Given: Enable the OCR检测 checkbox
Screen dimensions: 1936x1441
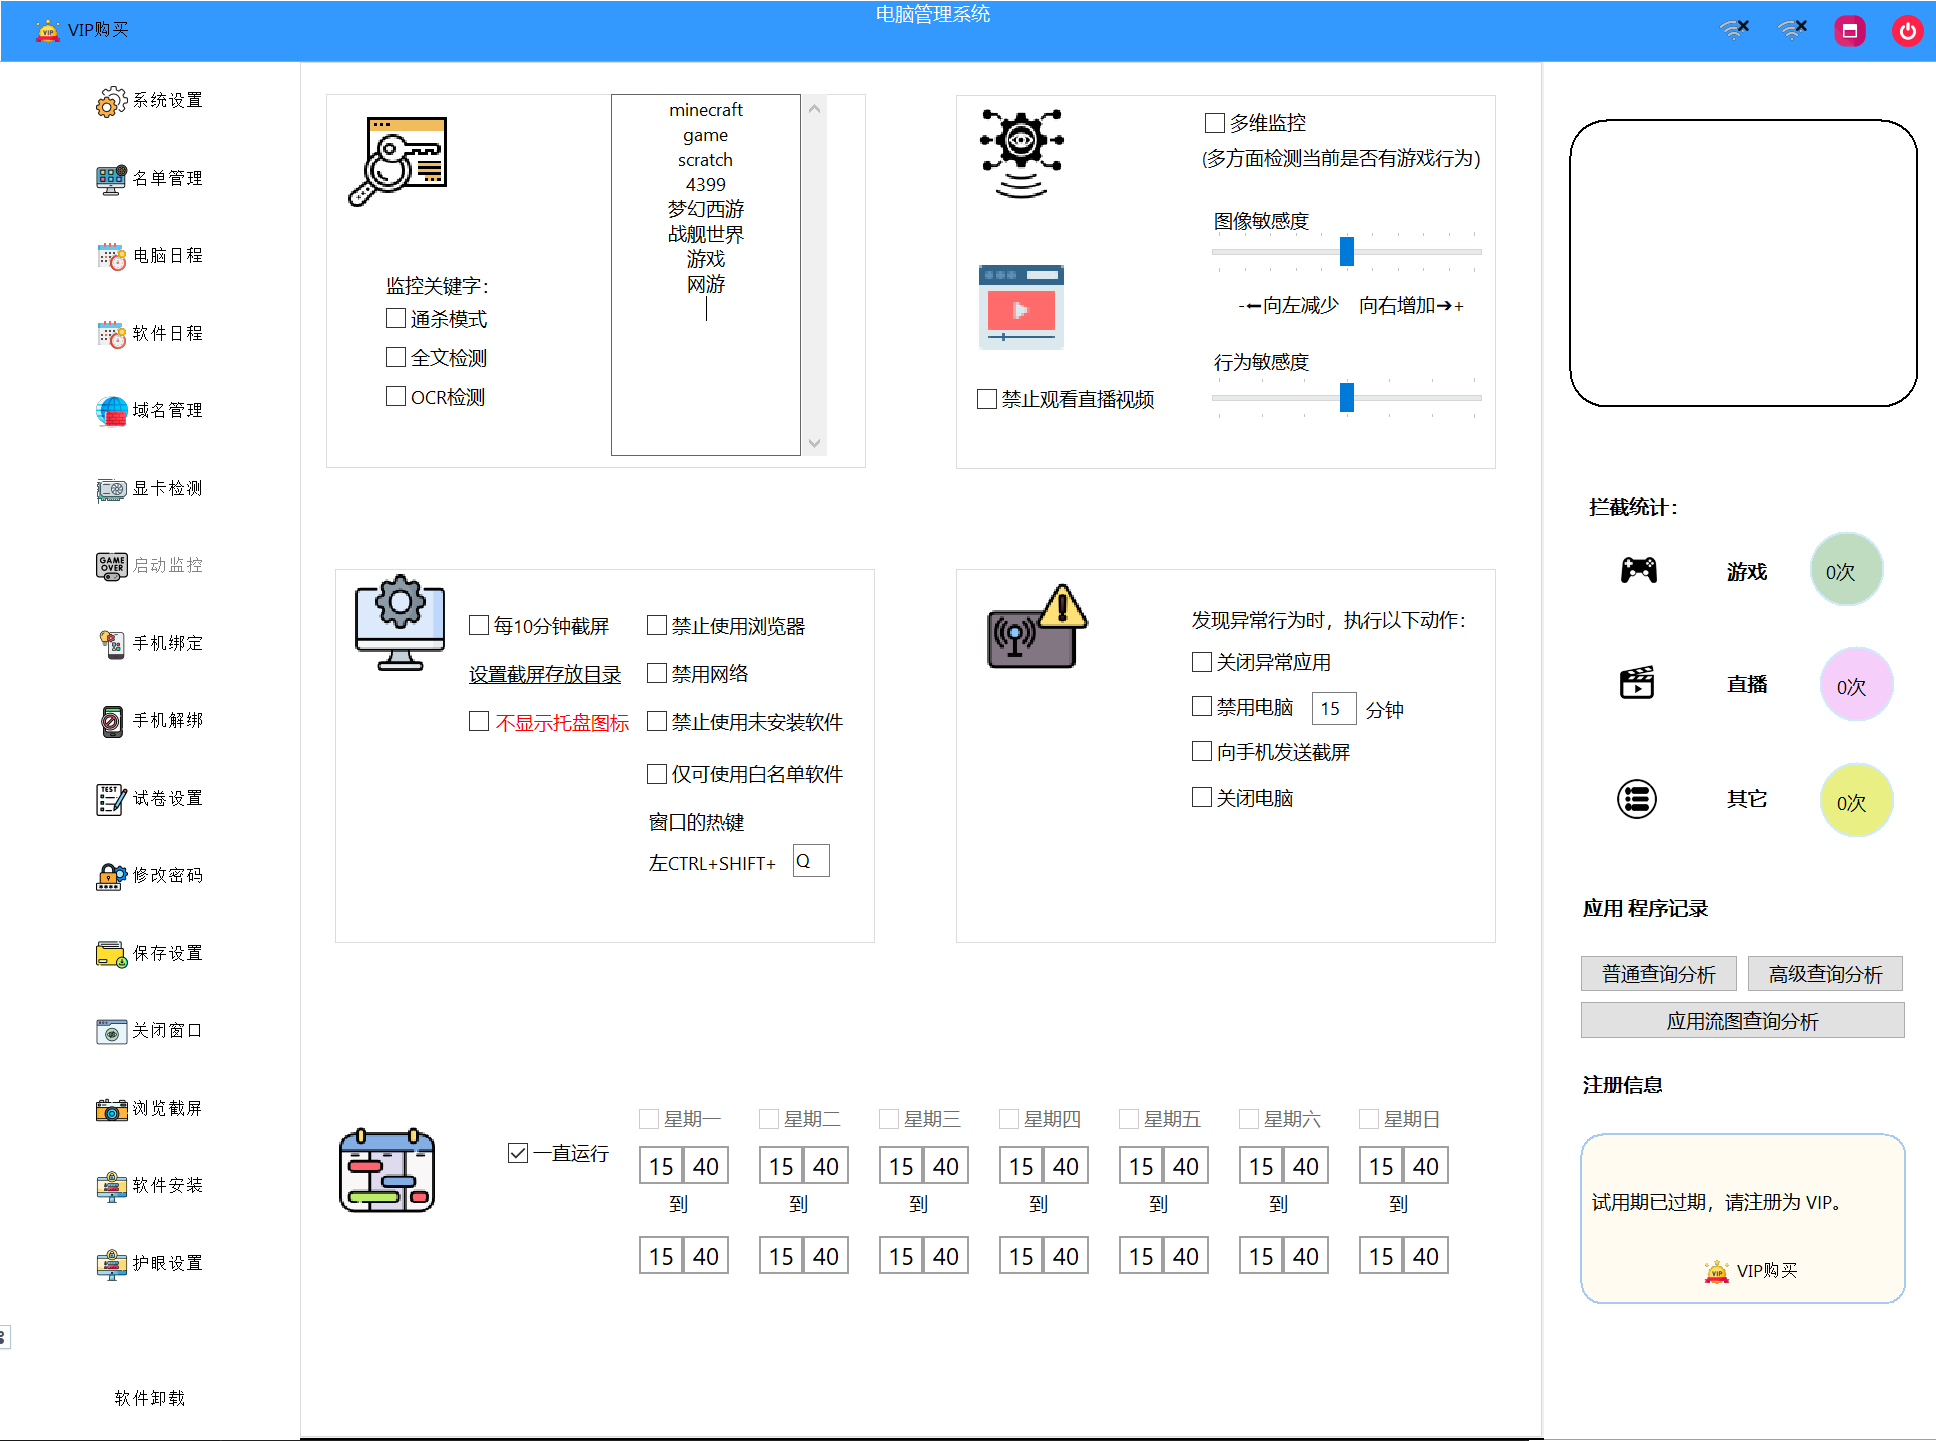Looking at the screenshot, I should click(396, 396).
